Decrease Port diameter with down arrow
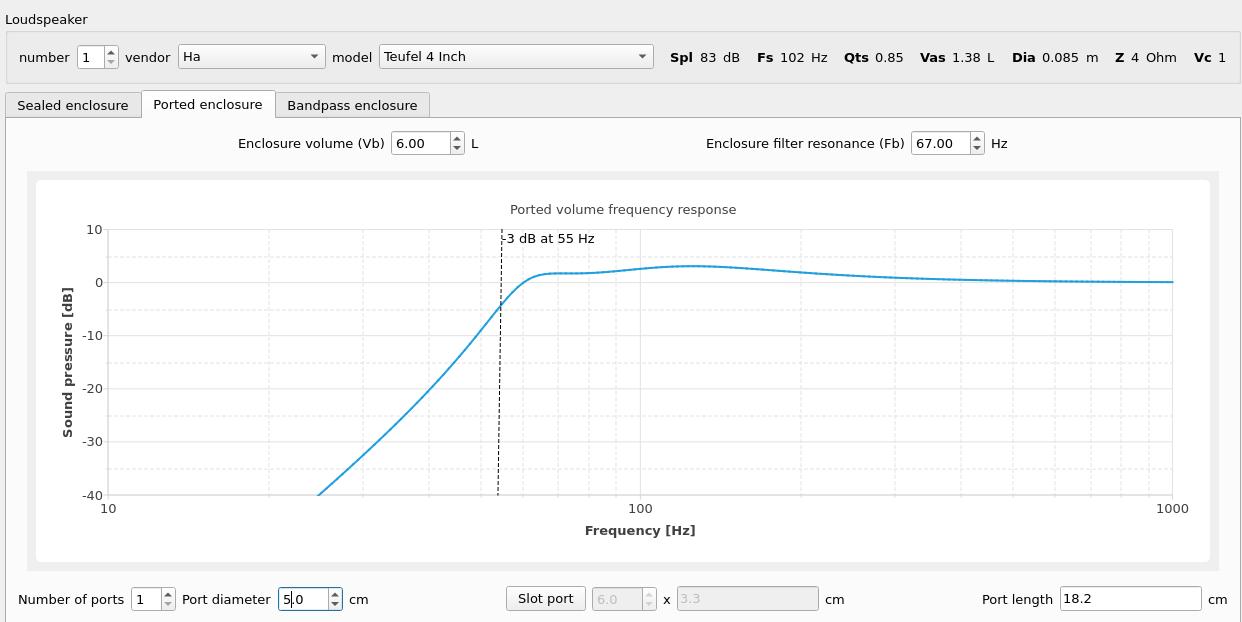1242x622 pixels. click(335, 605)
